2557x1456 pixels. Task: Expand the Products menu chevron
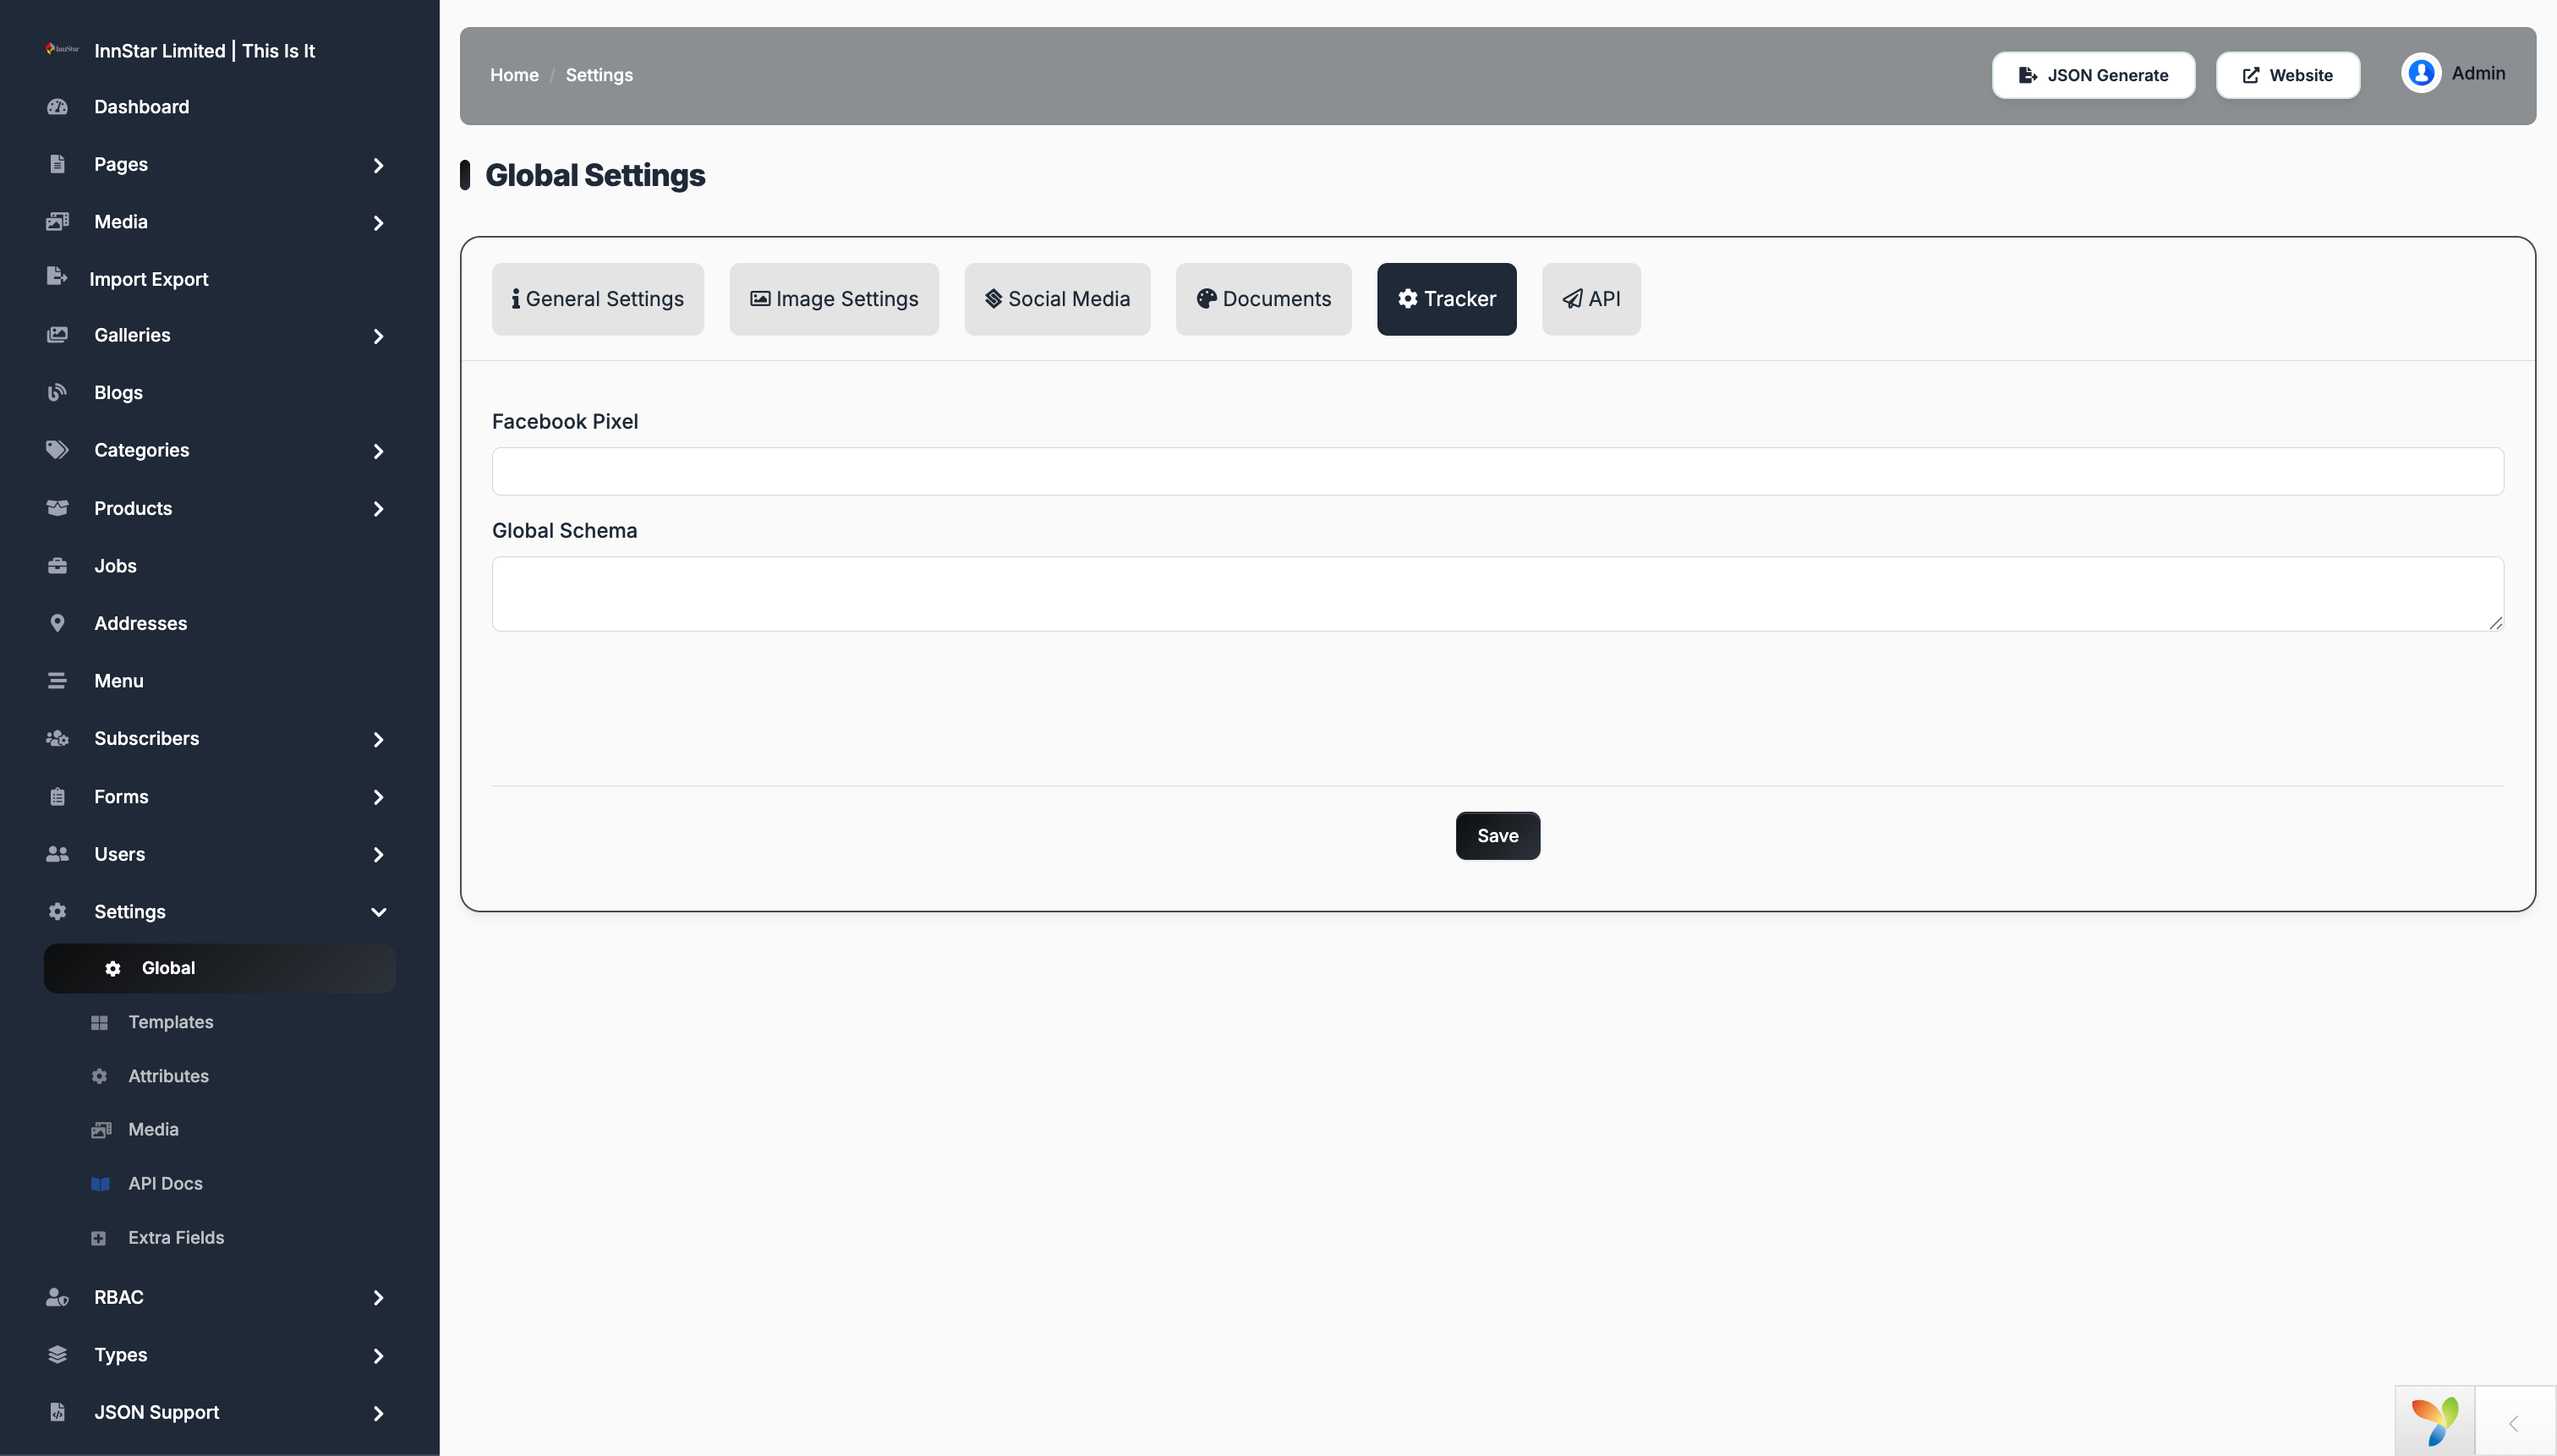pos(378,509)
